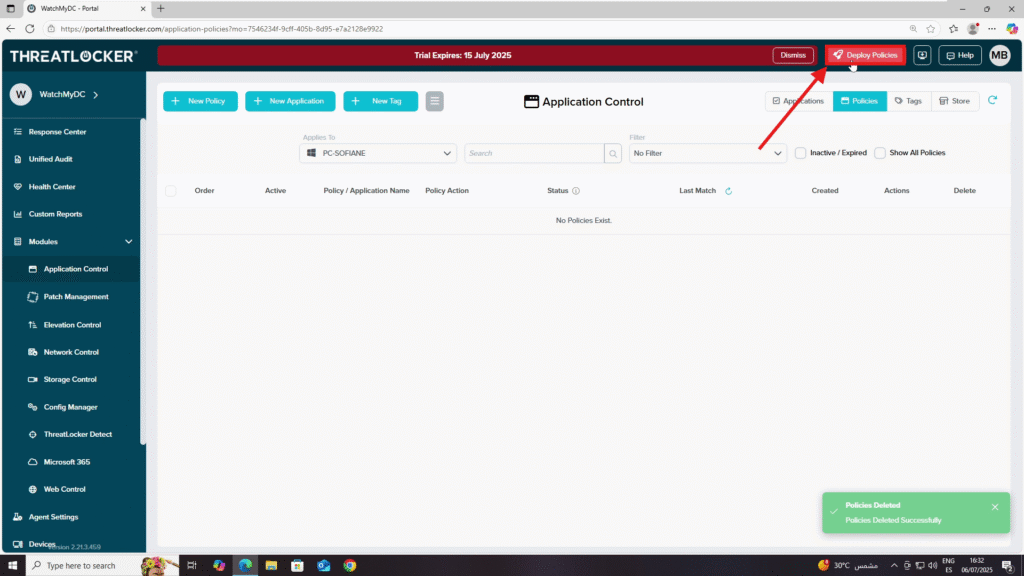Open the MB user profile avatar
Screen dimensions: 1024x576
click(x=999, y=56)
